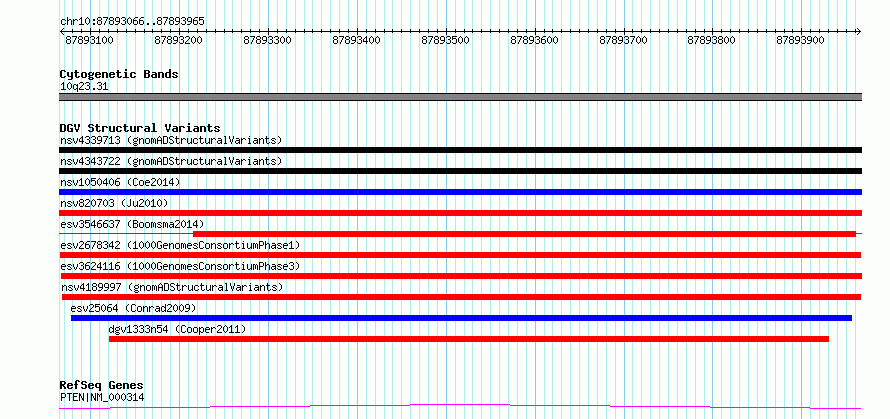The image size is (890, 419).
Task: Click ruler position 87893900
Action: 800,40
